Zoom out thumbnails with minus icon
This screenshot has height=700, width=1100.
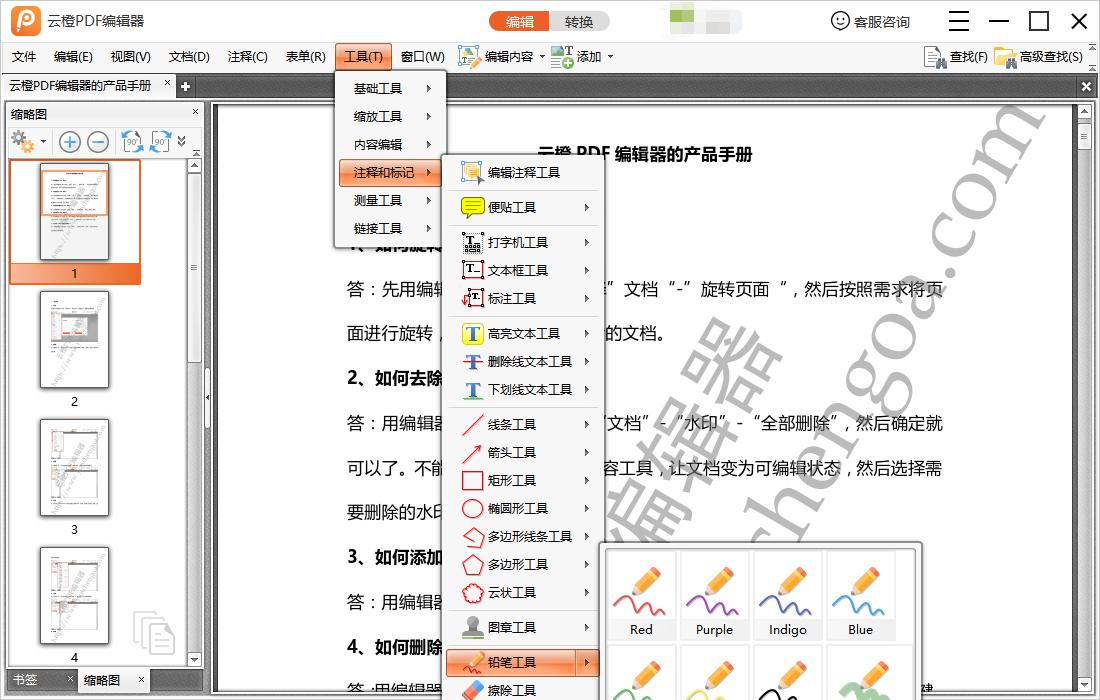point(98,142)
